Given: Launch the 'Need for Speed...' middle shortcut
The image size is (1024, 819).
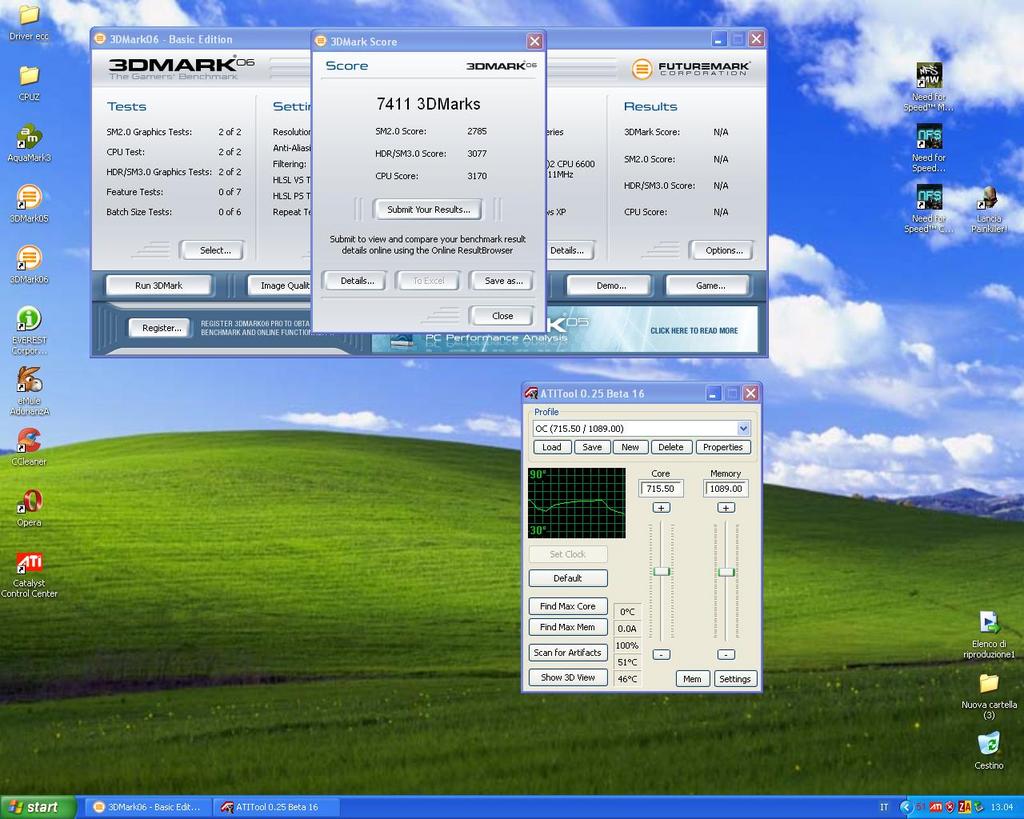Looking at the screenshot, I should tap(929, 148).
